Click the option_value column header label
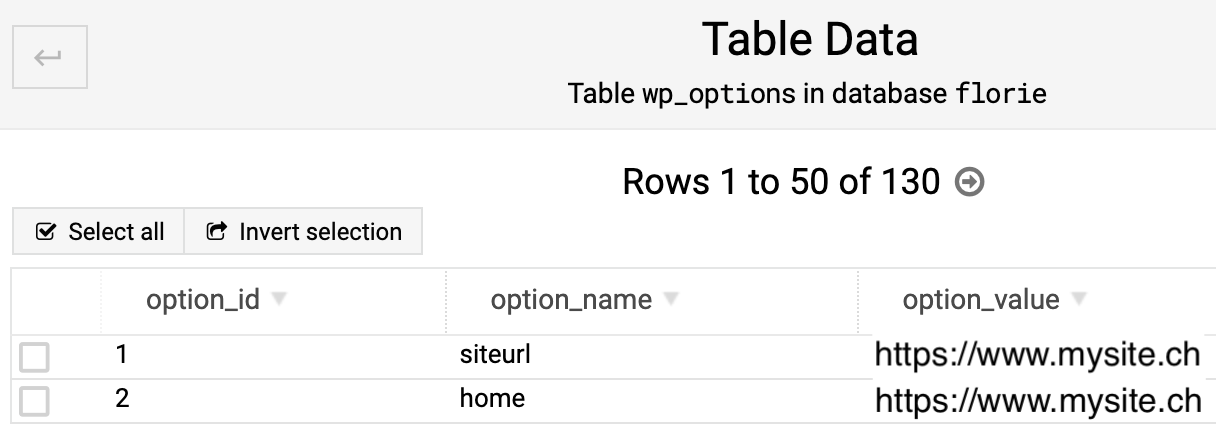 click(981, 300)
